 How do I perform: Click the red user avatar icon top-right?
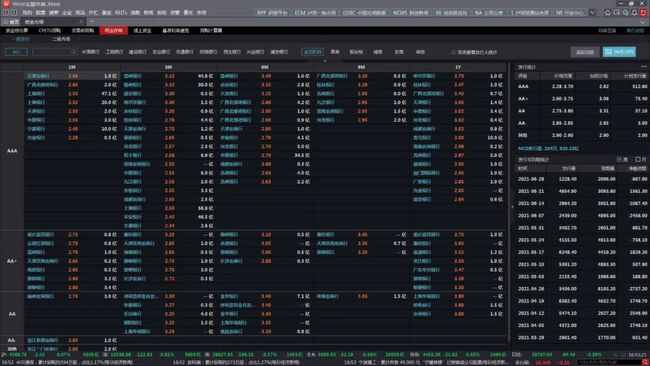coord(643,12)
